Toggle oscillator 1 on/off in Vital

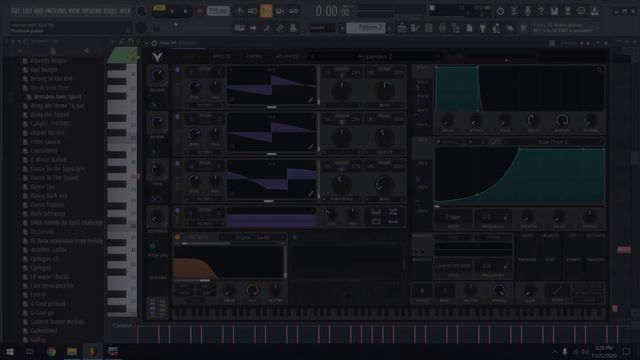coord(178,70)
